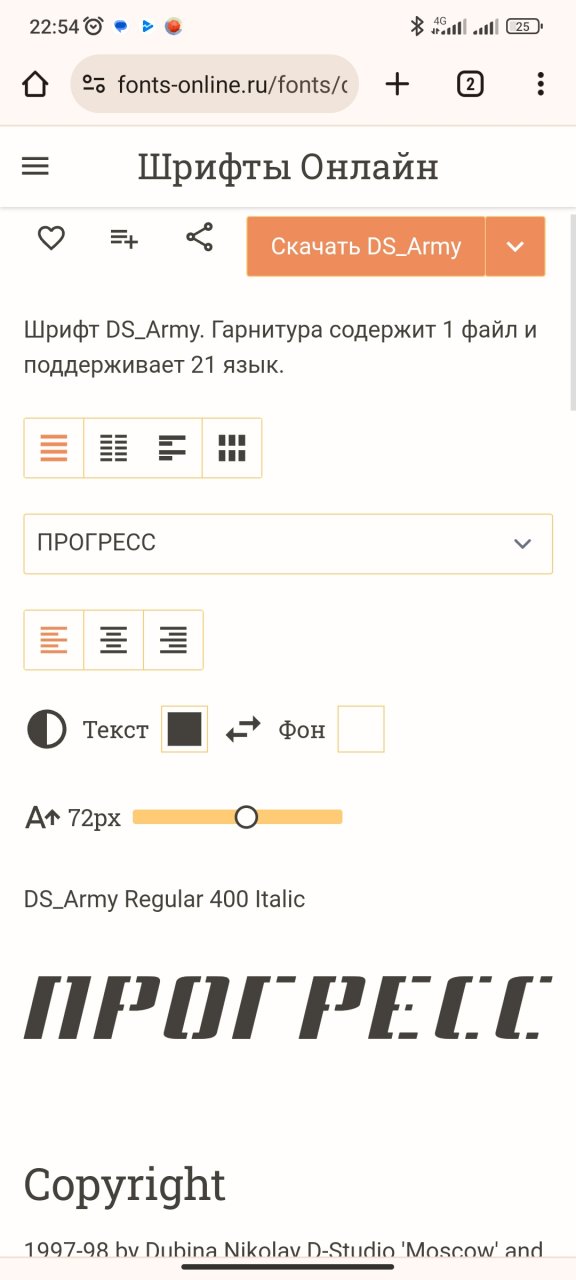Viewport: 576px width, 1280px height.
Task: Select the list view layout
Action: pos(54,448)
